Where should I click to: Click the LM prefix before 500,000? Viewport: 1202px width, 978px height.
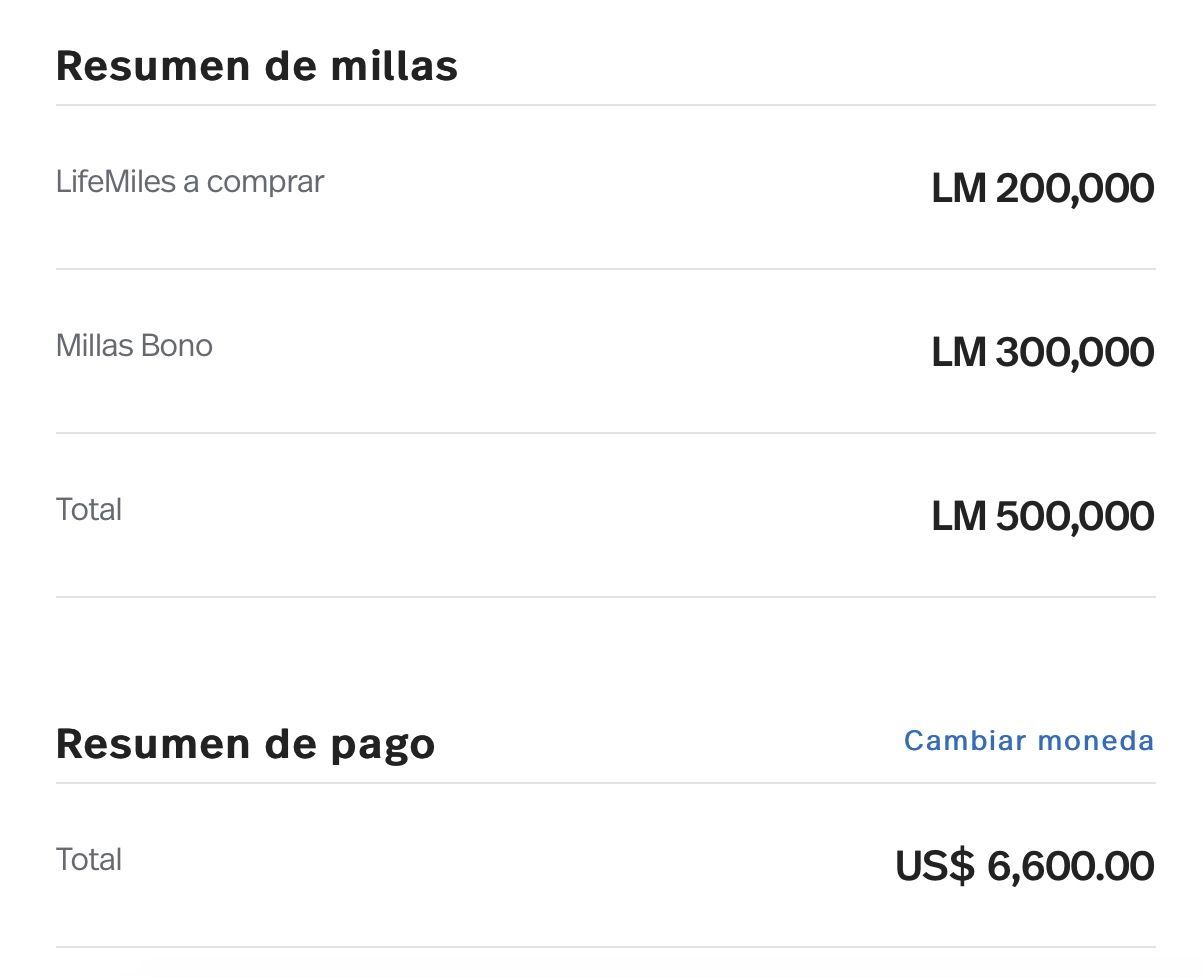tap(959, 516)
